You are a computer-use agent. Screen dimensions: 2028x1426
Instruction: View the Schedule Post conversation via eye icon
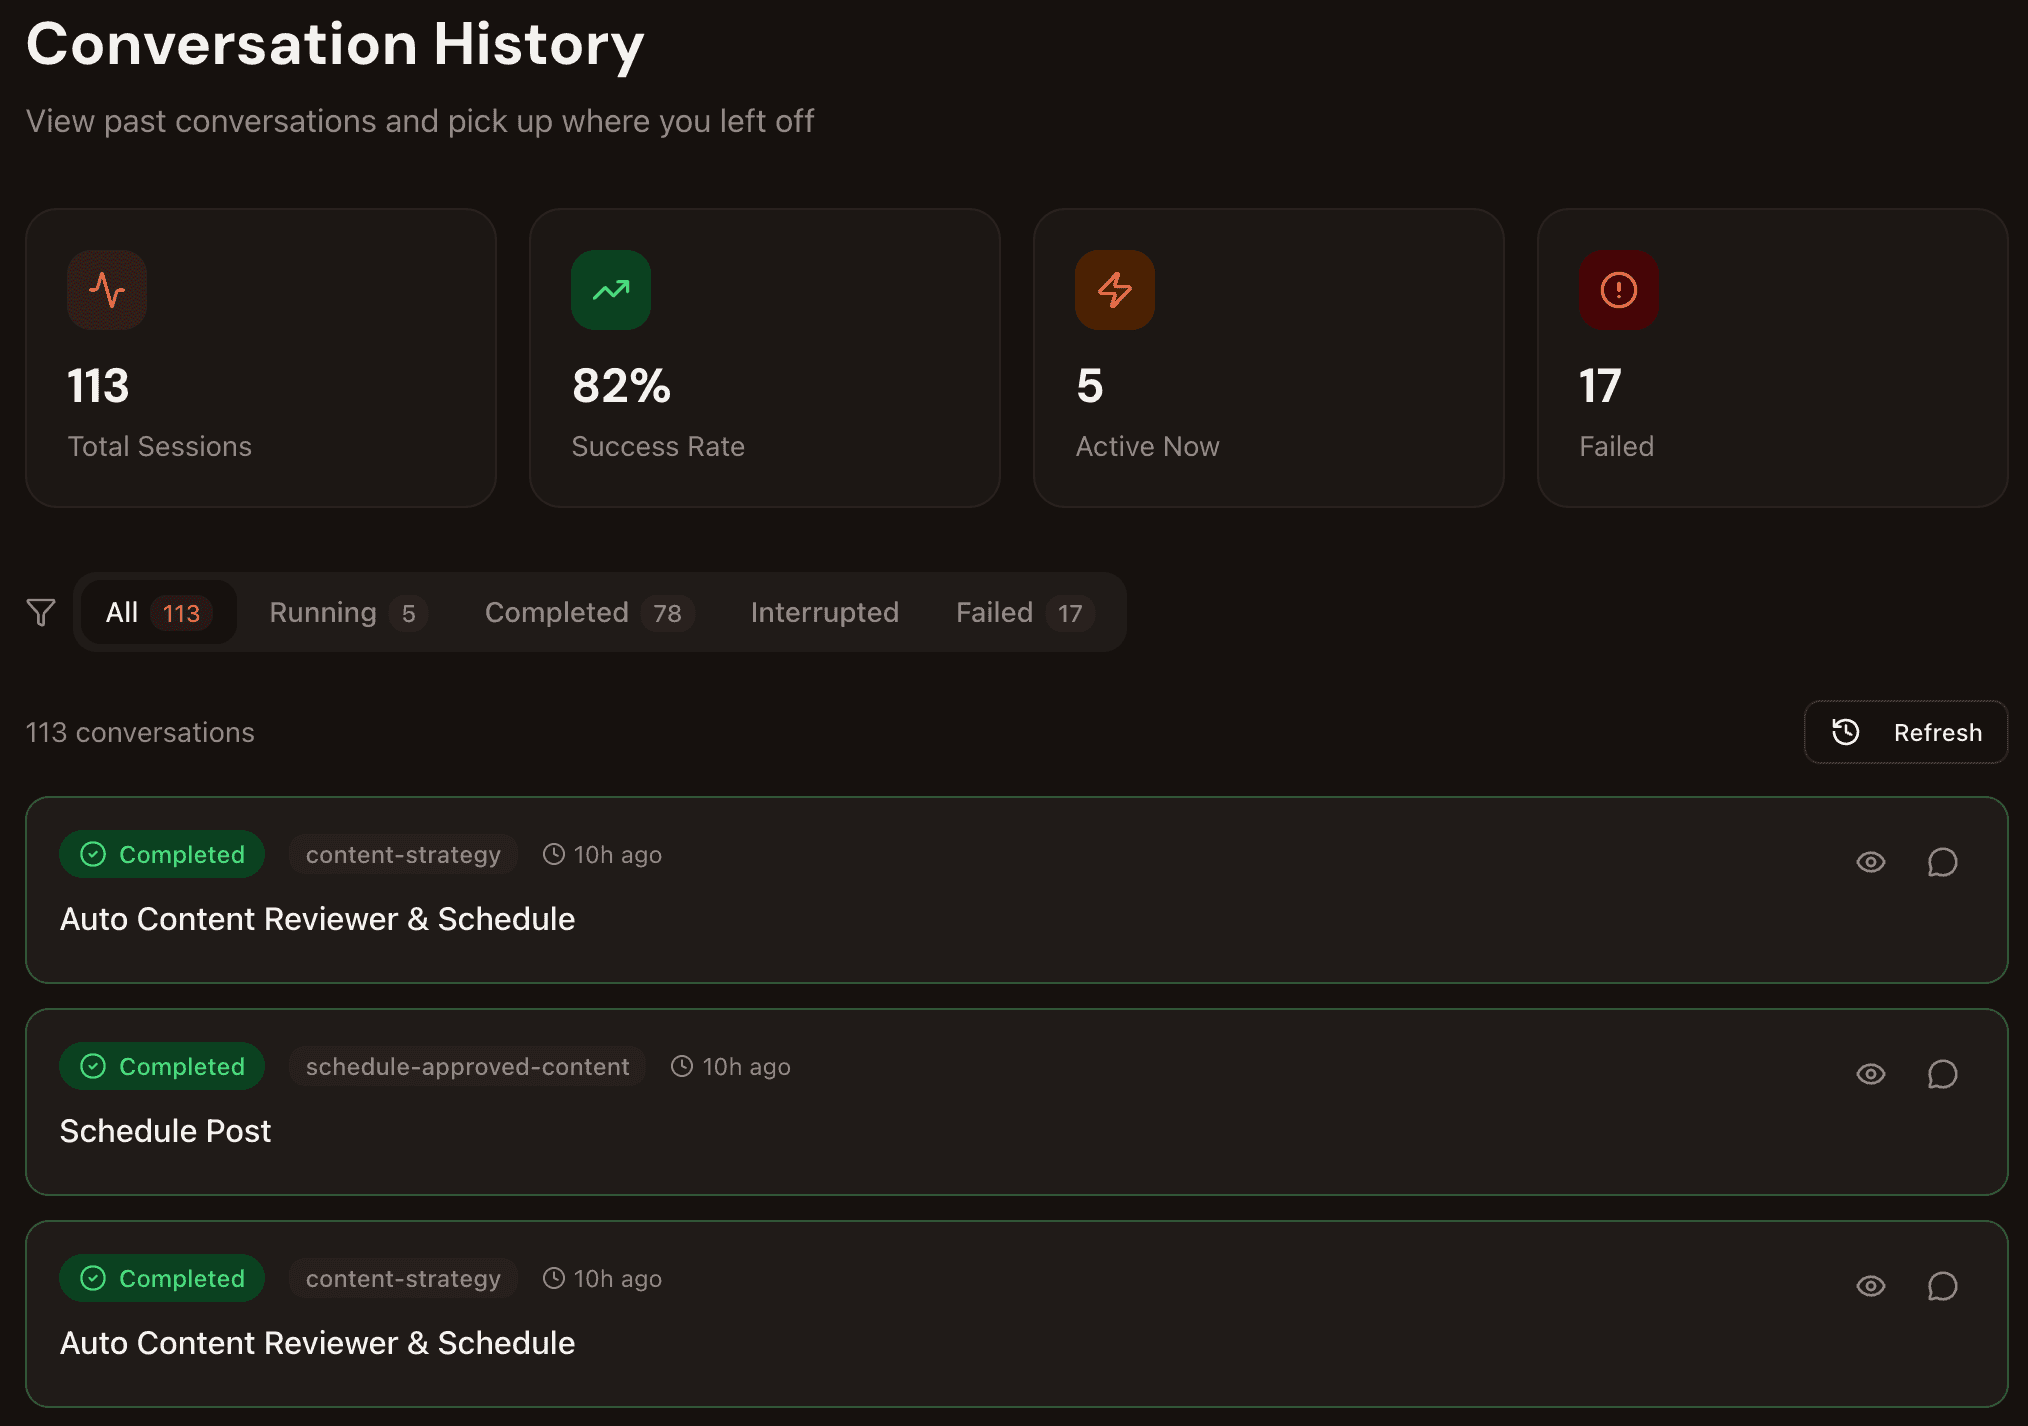tap(1871, 1074)
